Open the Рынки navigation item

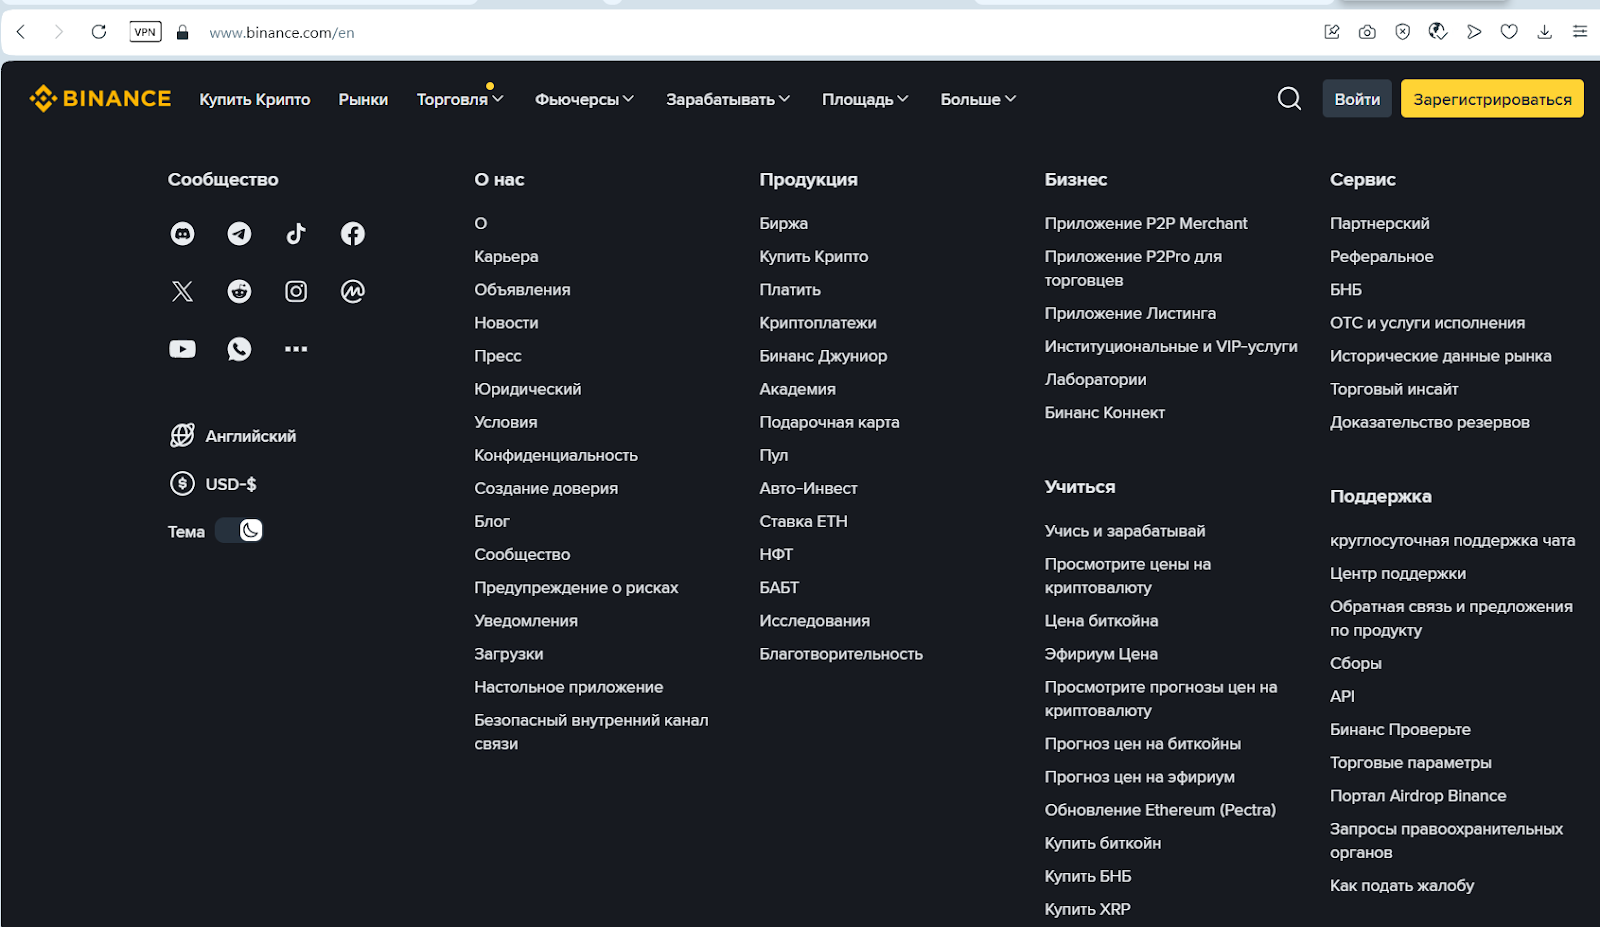[x=363, y=99]
